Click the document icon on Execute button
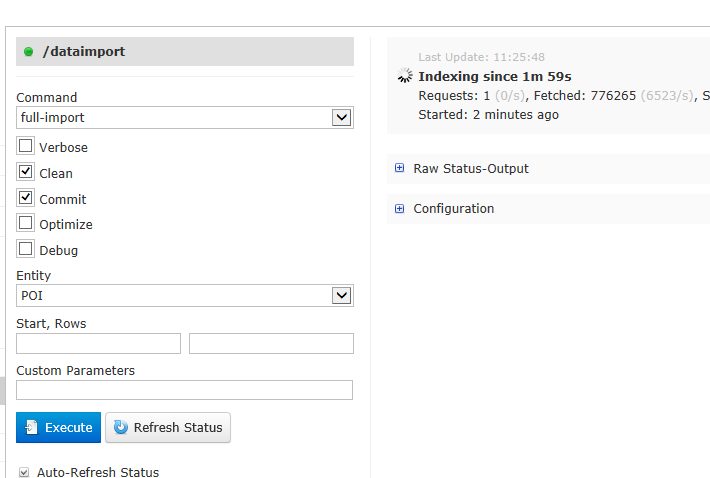This screenshot has height=478, width=710. (31, 427)
